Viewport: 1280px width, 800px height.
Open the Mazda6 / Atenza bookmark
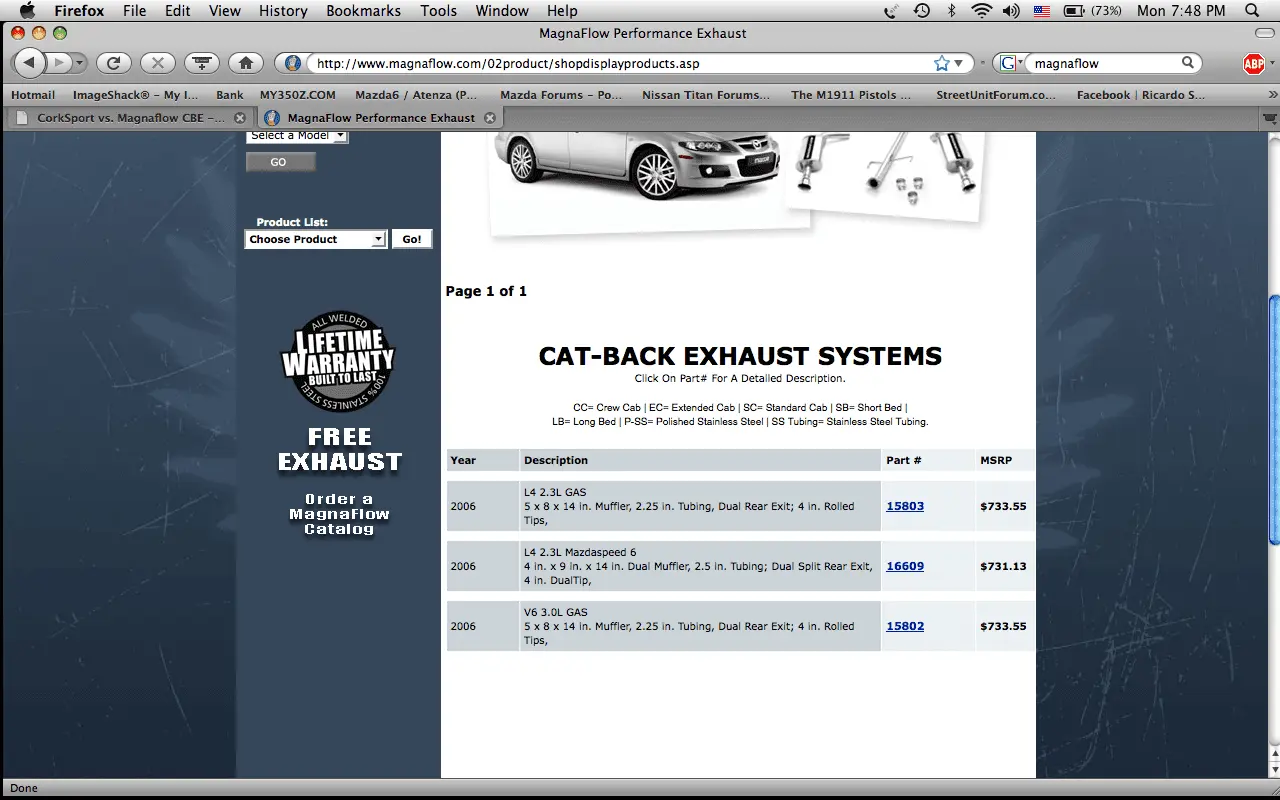click(416, 95)
